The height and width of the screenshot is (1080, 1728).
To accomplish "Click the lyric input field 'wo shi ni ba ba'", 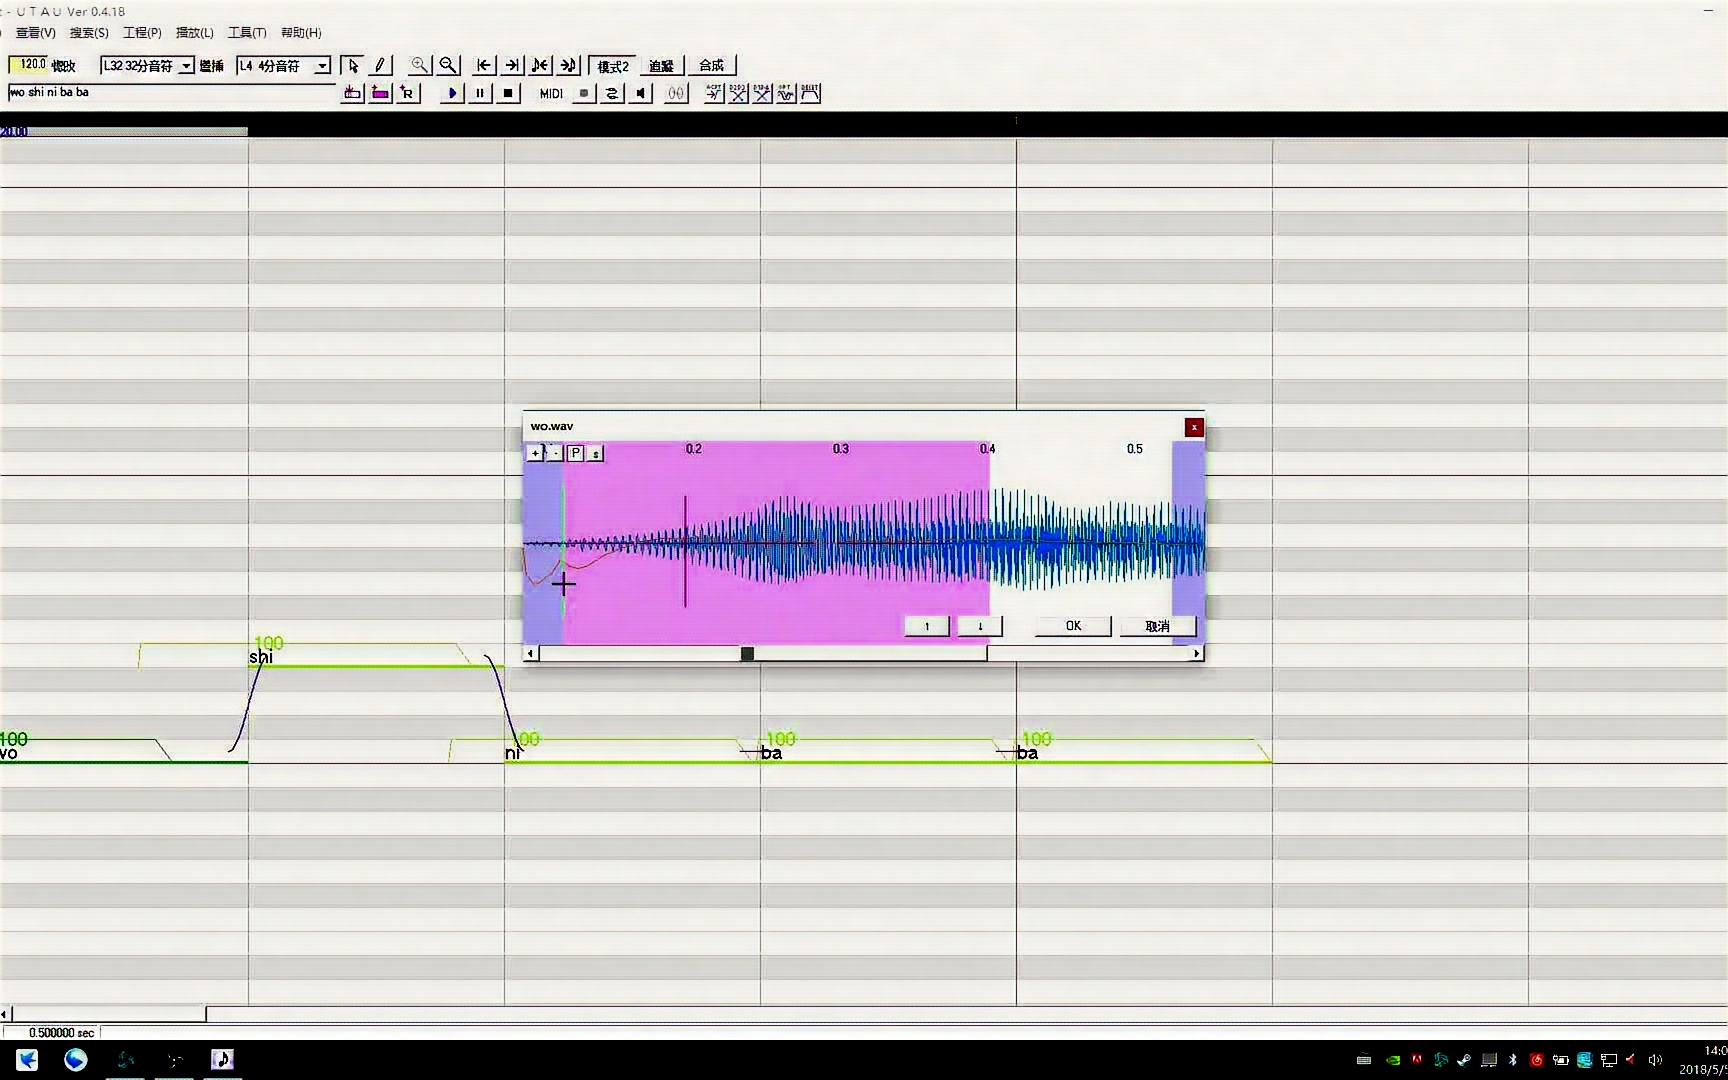I will 170,92.
